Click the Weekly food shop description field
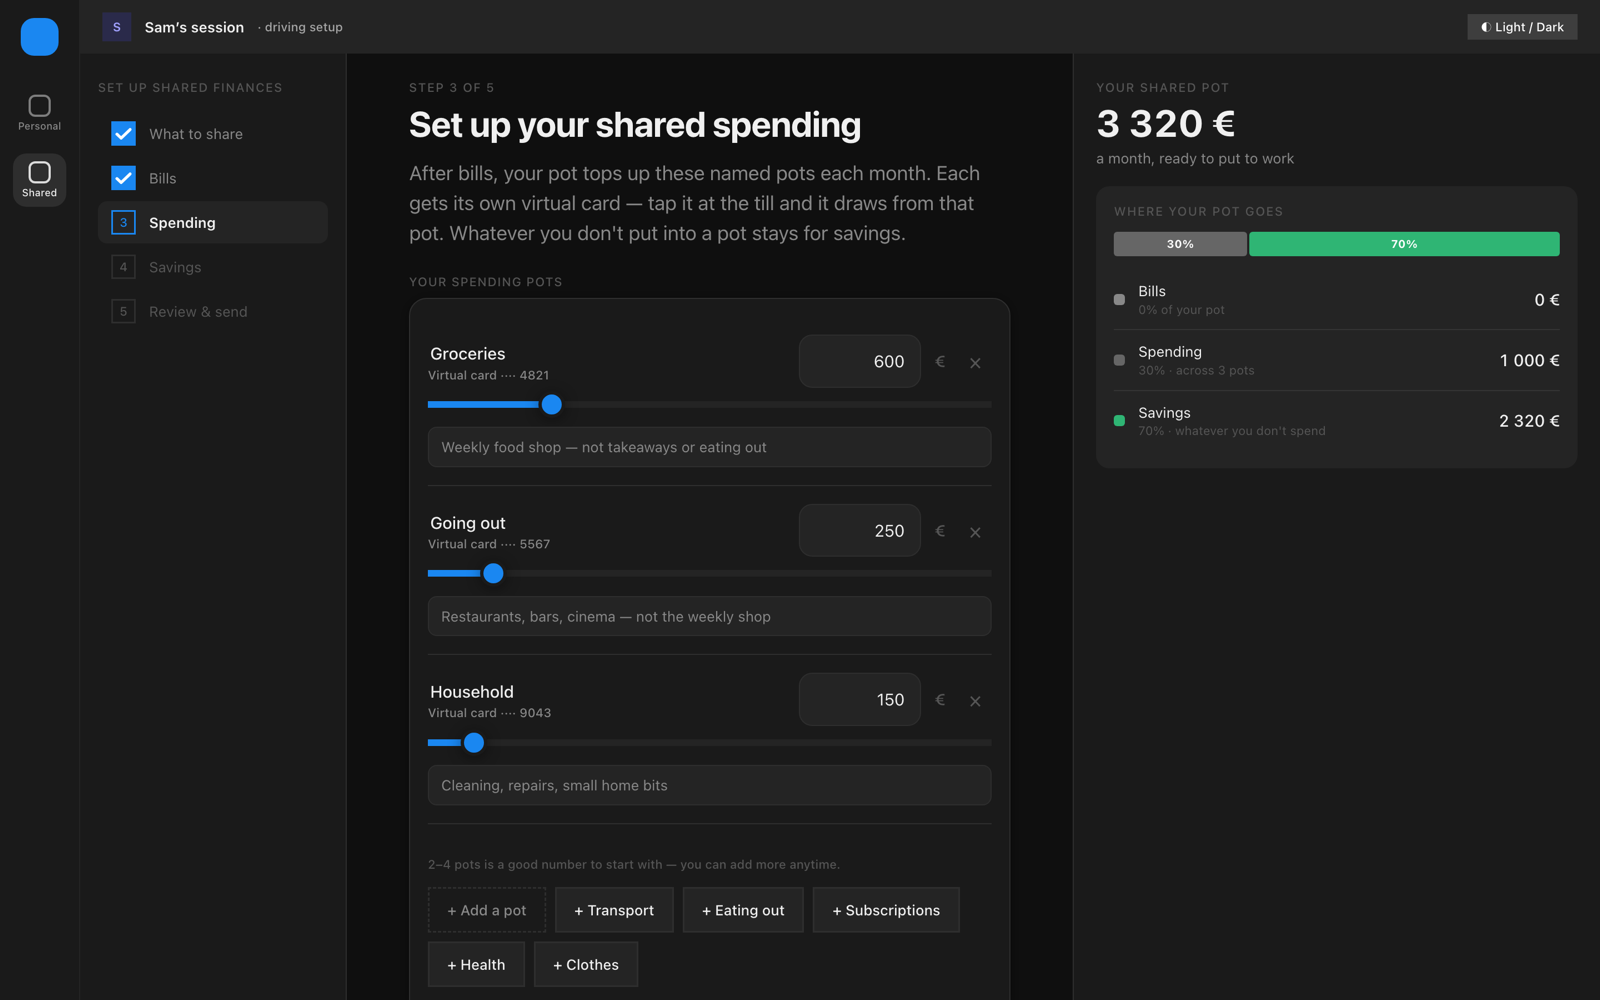1600x1000 pixels. pos(709,447)
